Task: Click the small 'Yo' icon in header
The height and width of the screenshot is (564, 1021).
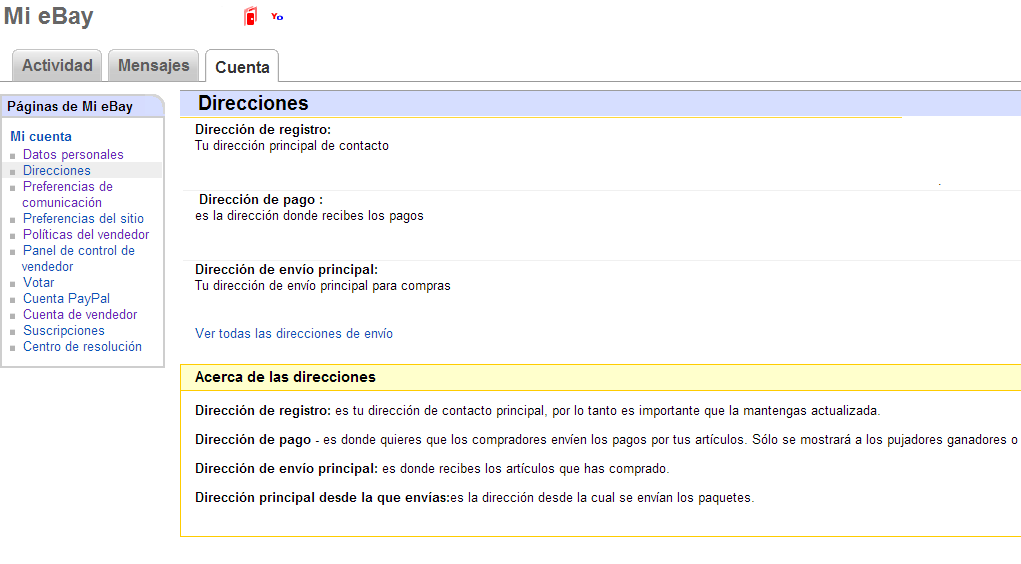Action: click(277, 17)
